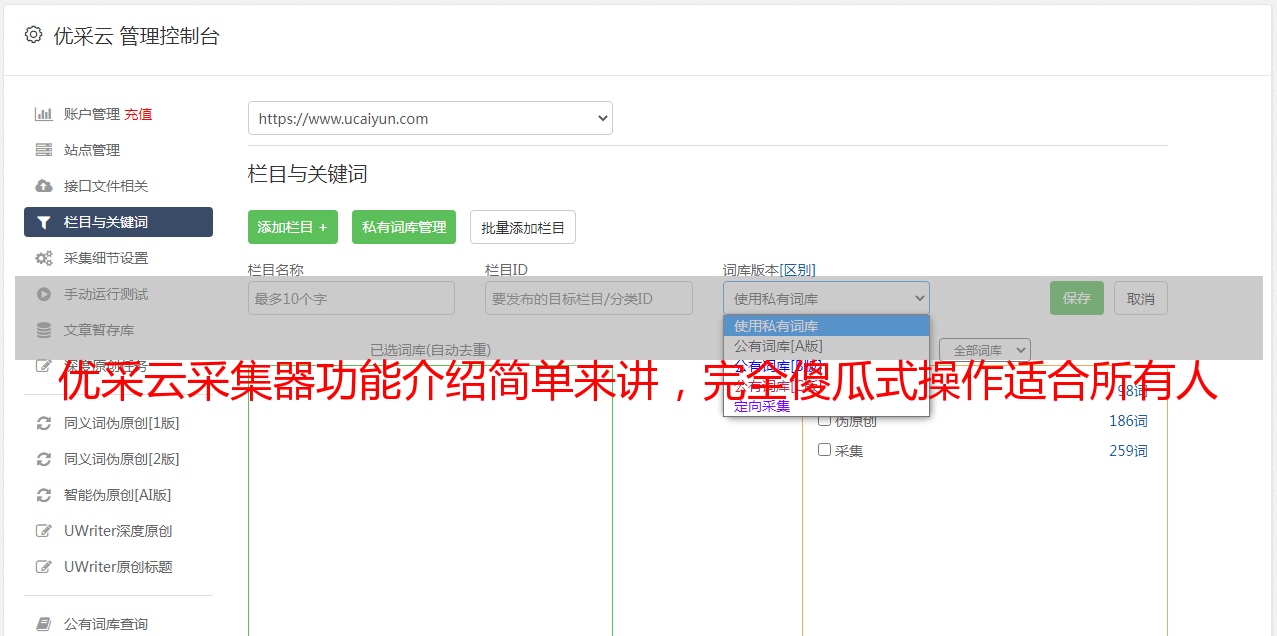This screenshot has height=636, width=1277.
Task: Click the funnel icon for 栏目与关键词
Action: (43, 222)
